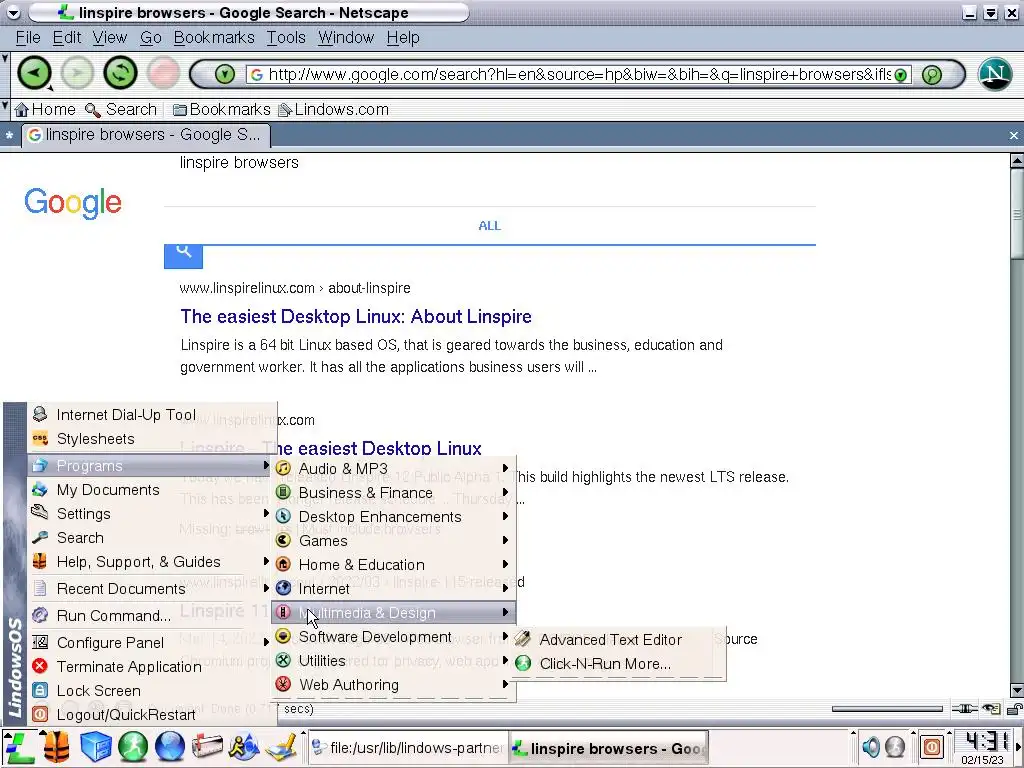Open the File menu in Netscape
1024x768 pixels.
(27, 38)
